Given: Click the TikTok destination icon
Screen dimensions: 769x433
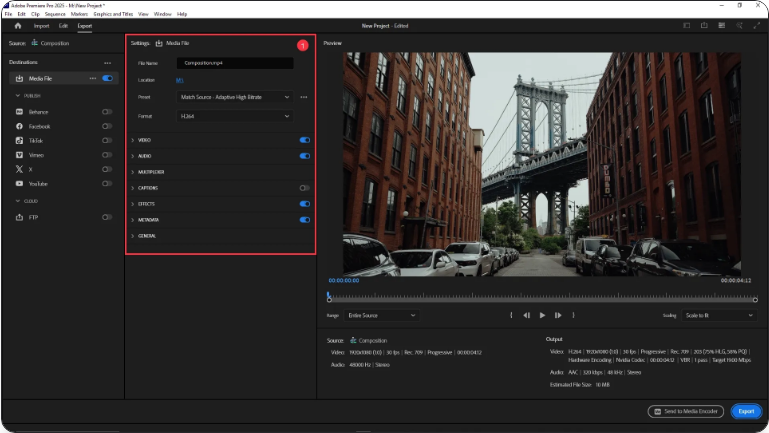Looking at the screenshot, I should 20,141.
